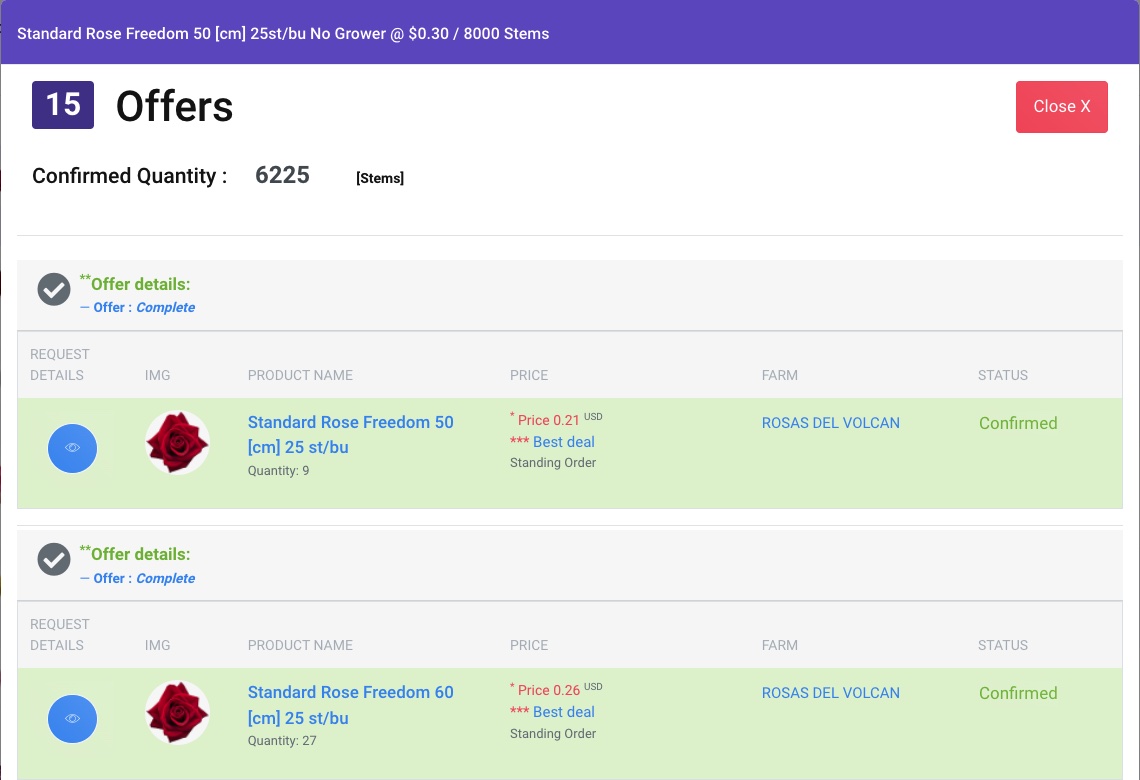The height and width of the screenshot is (780, 1140).
Task: Select the checkmark icon on the second offer
Action: 54,559
